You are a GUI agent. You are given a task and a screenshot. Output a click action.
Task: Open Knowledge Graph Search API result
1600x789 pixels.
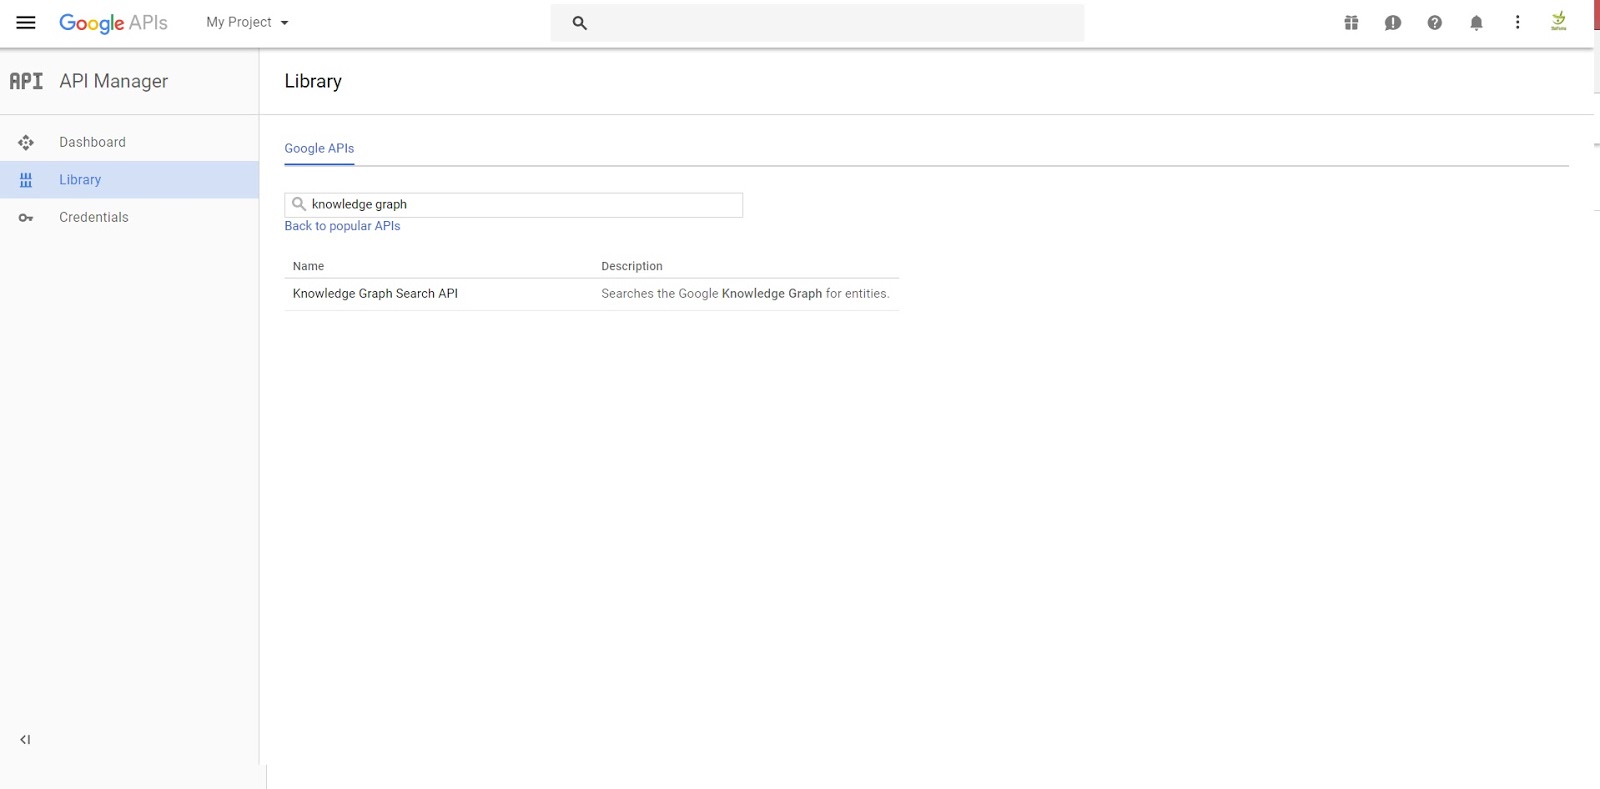coord(375,294)
